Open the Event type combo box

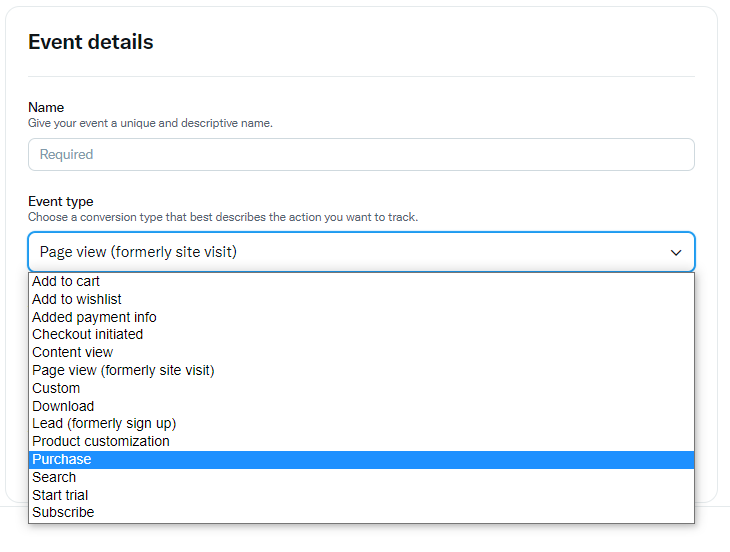click(x=361, y=252)
